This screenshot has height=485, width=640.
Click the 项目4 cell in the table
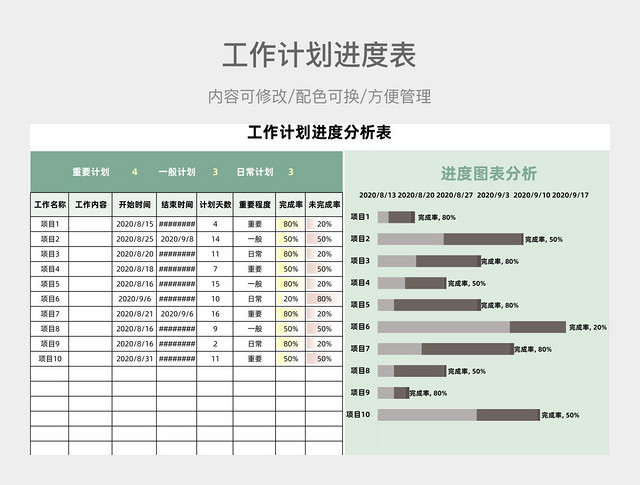50,269
